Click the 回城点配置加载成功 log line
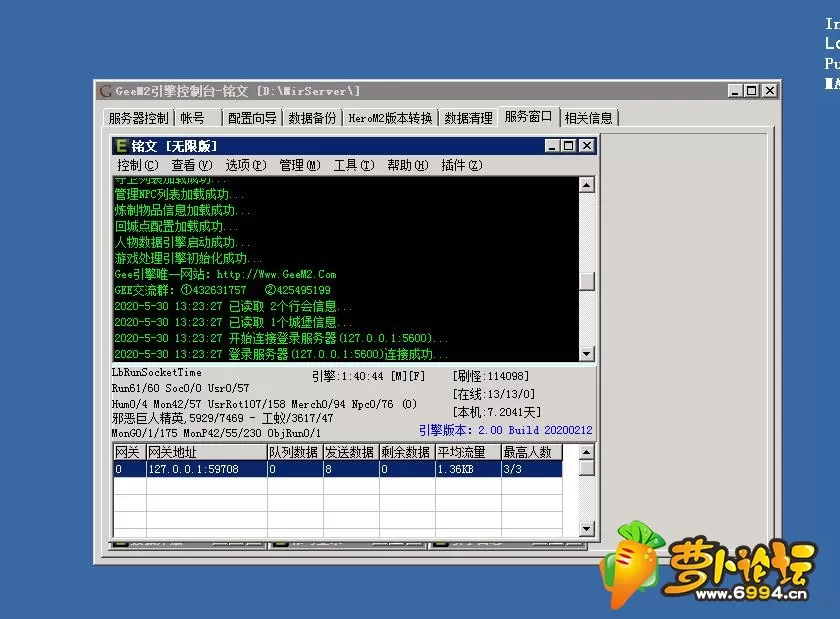This screenshot has height=619, width=840. [176, 226]
